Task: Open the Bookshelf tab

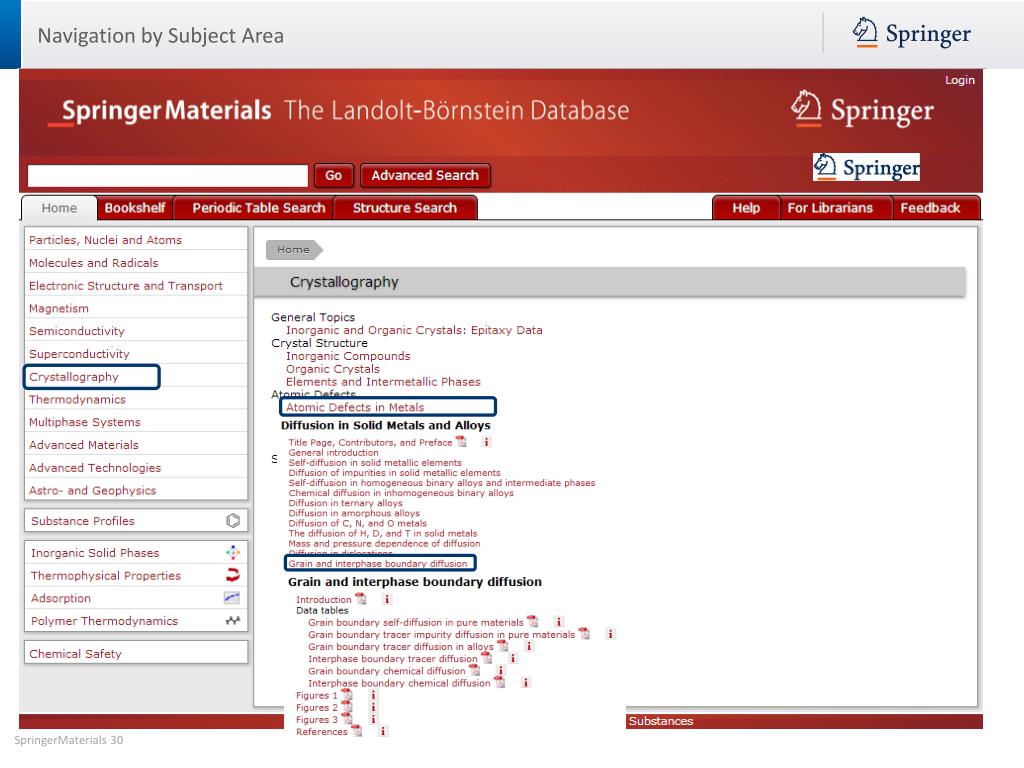Action: tap(135, 208)
